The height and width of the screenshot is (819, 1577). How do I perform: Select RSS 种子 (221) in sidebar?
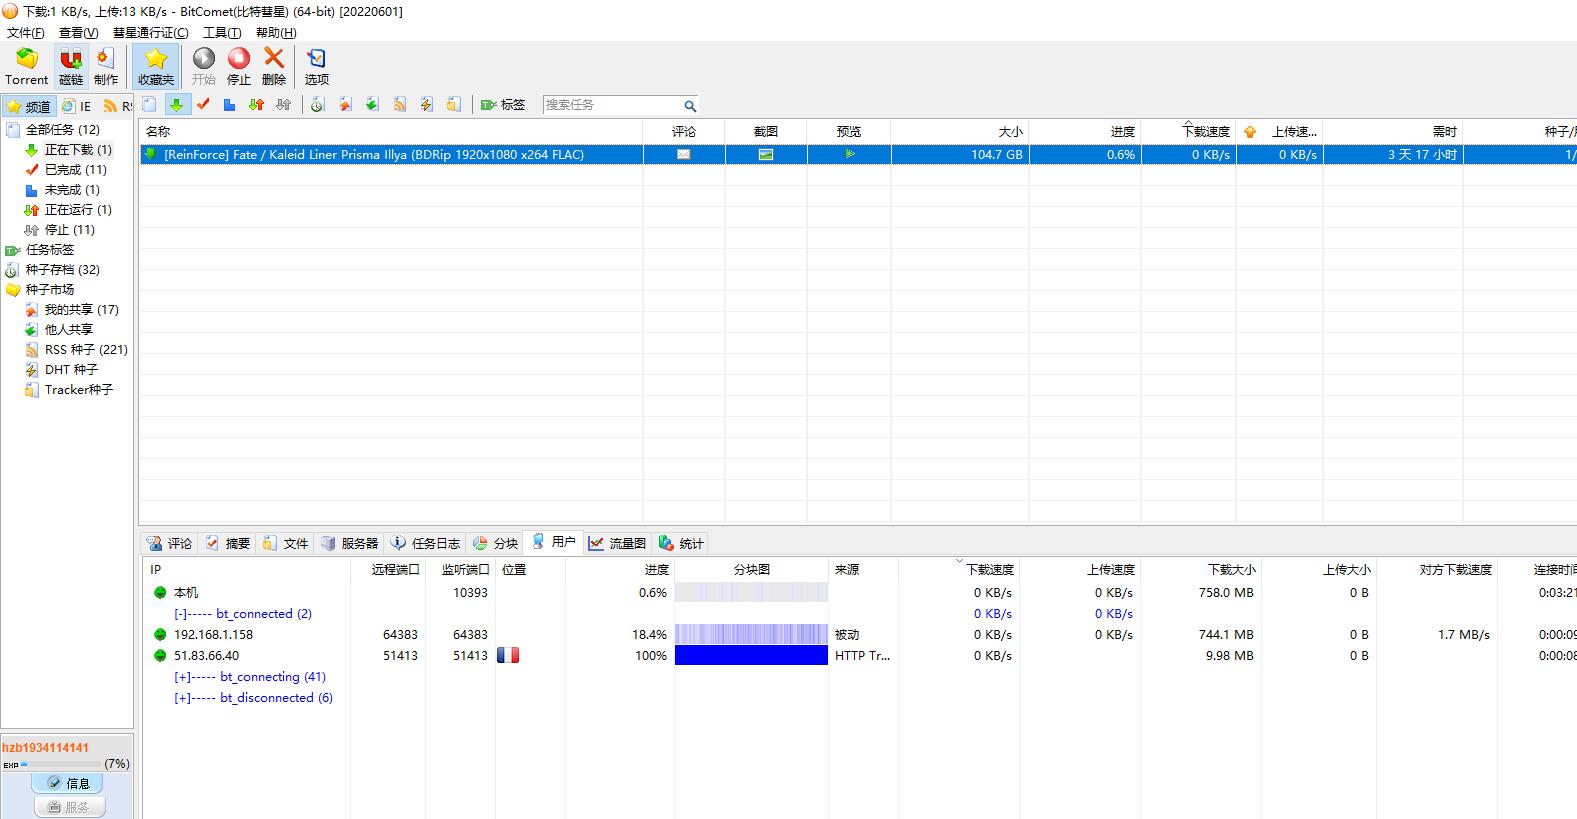click(x=86, y=350)
